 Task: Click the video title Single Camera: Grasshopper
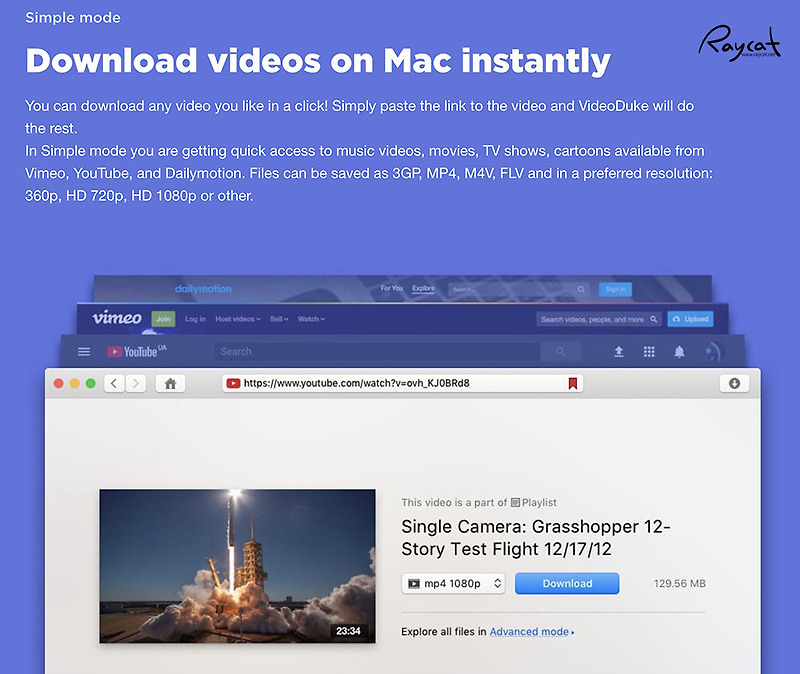tap(536, 537)
